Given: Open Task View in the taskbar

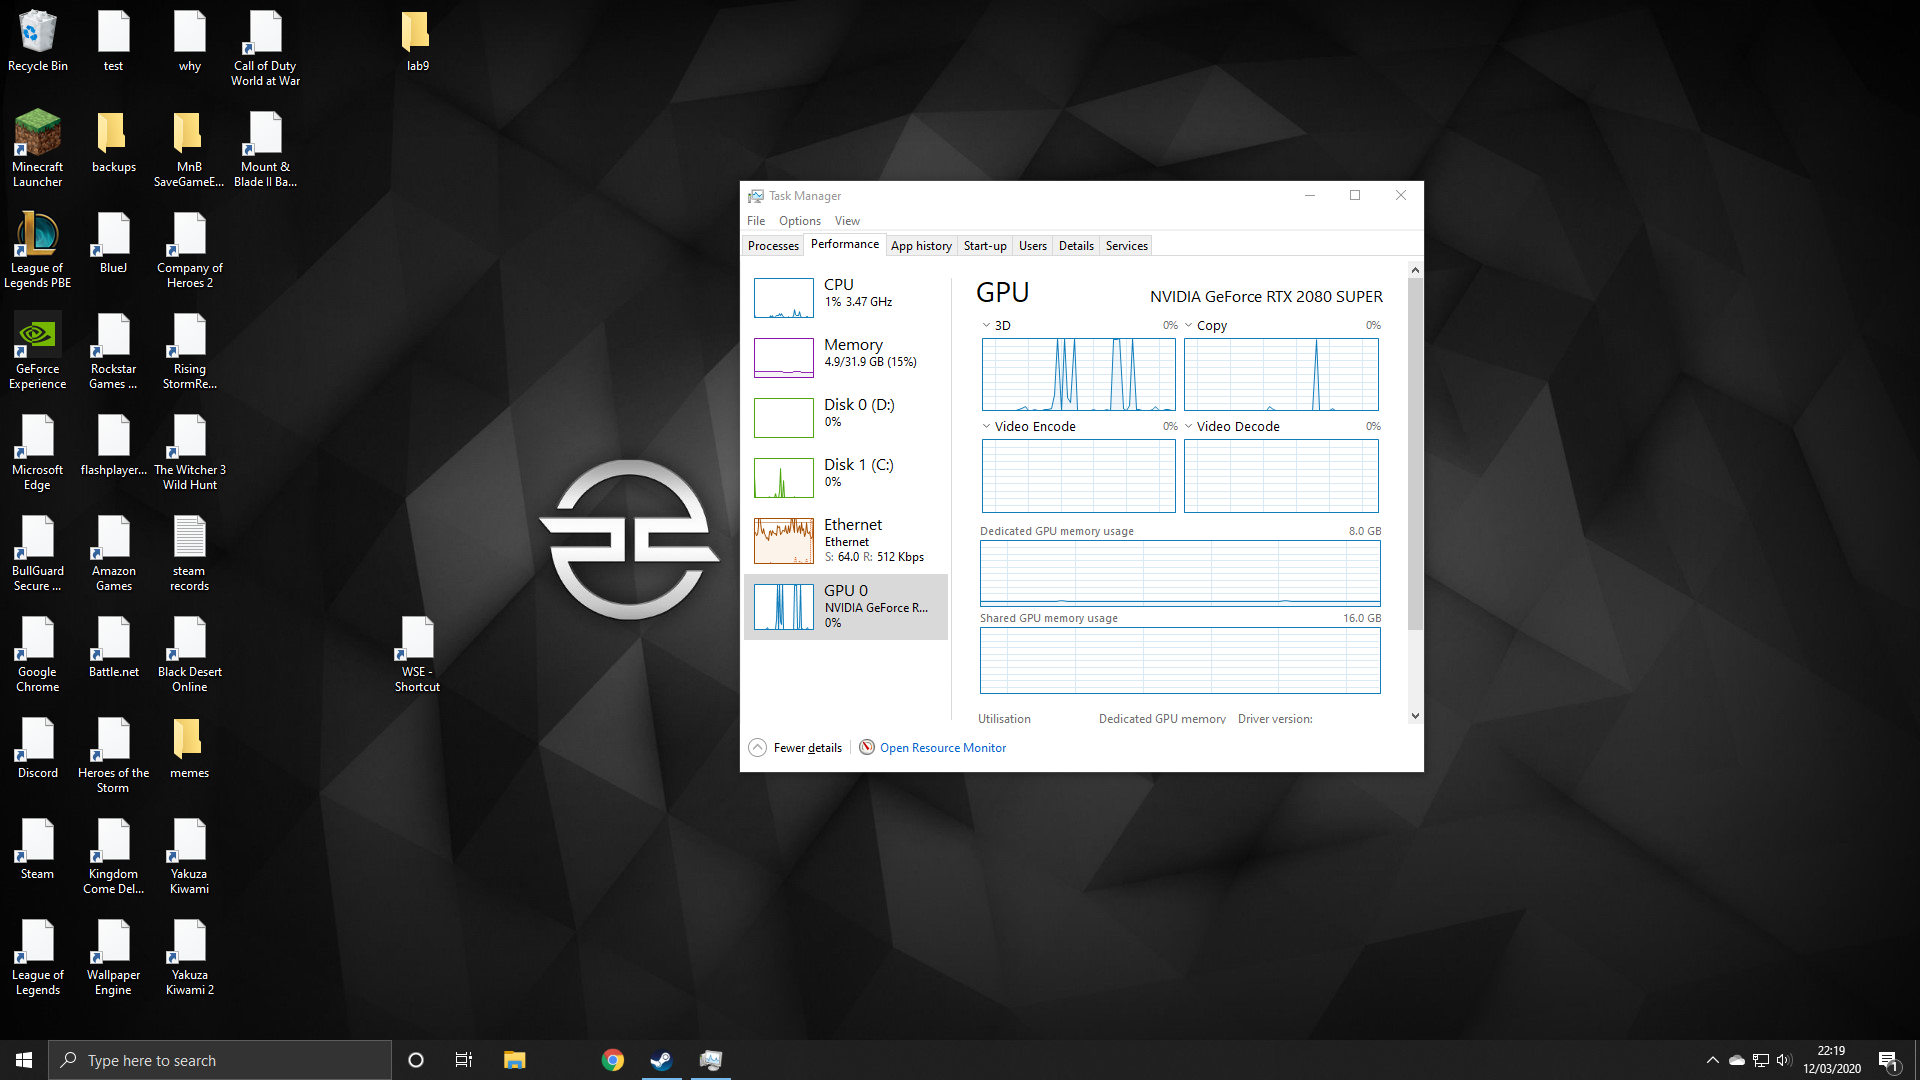Looking at the screenshot, I should 464,1060.
